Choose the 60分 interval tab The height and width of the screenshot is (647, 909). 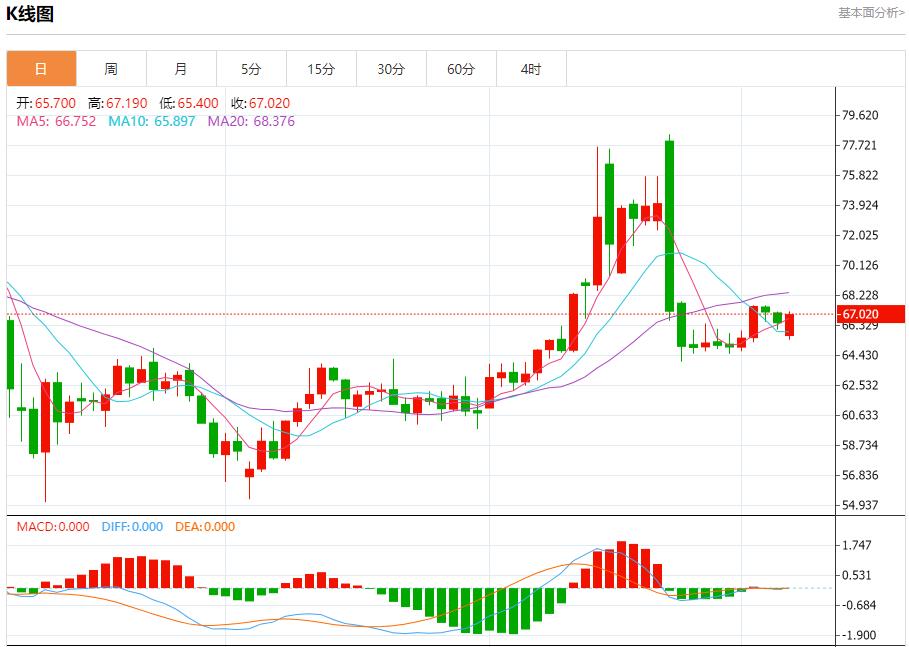(x=461, y=69)
